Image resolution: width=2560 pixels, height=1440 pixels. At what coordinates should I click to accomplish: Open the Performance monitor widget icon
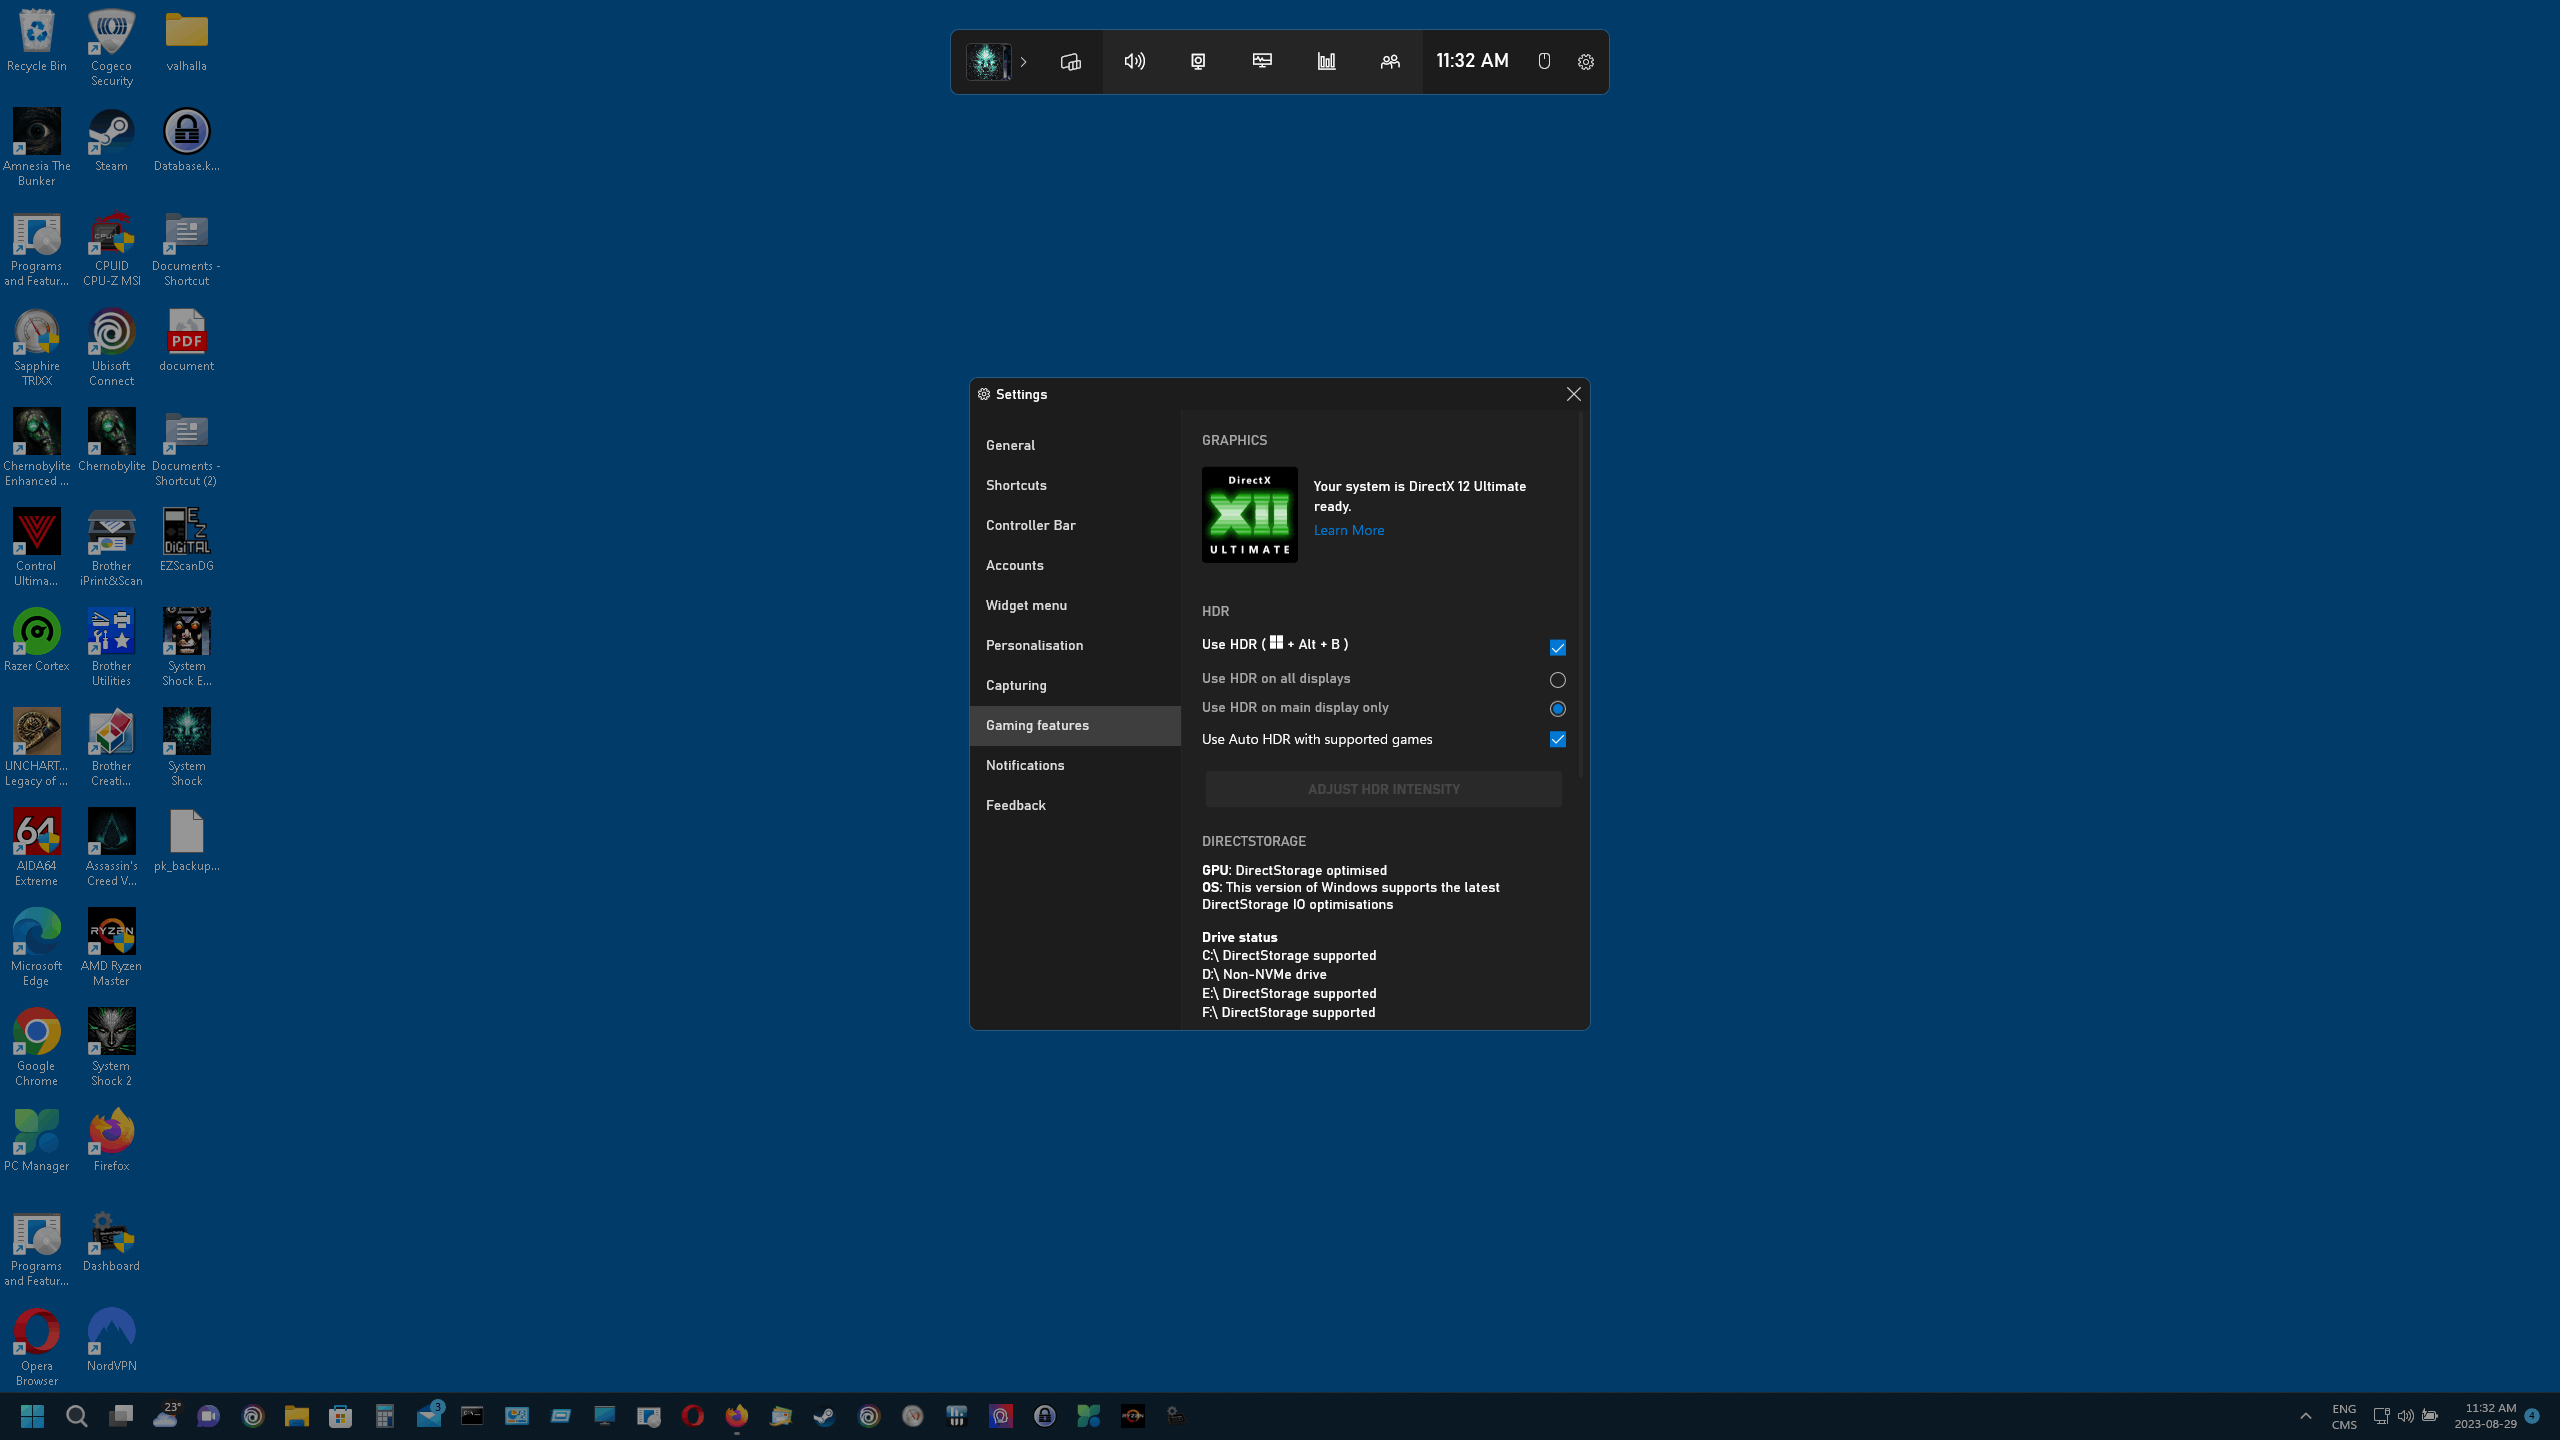(1262, 62)
